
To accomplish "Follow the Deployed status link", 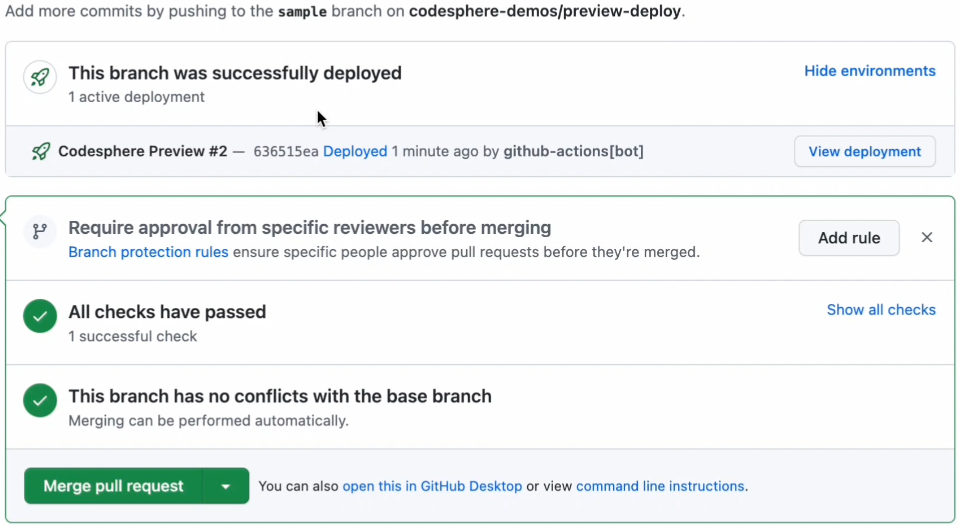I will tap(355, 152).
